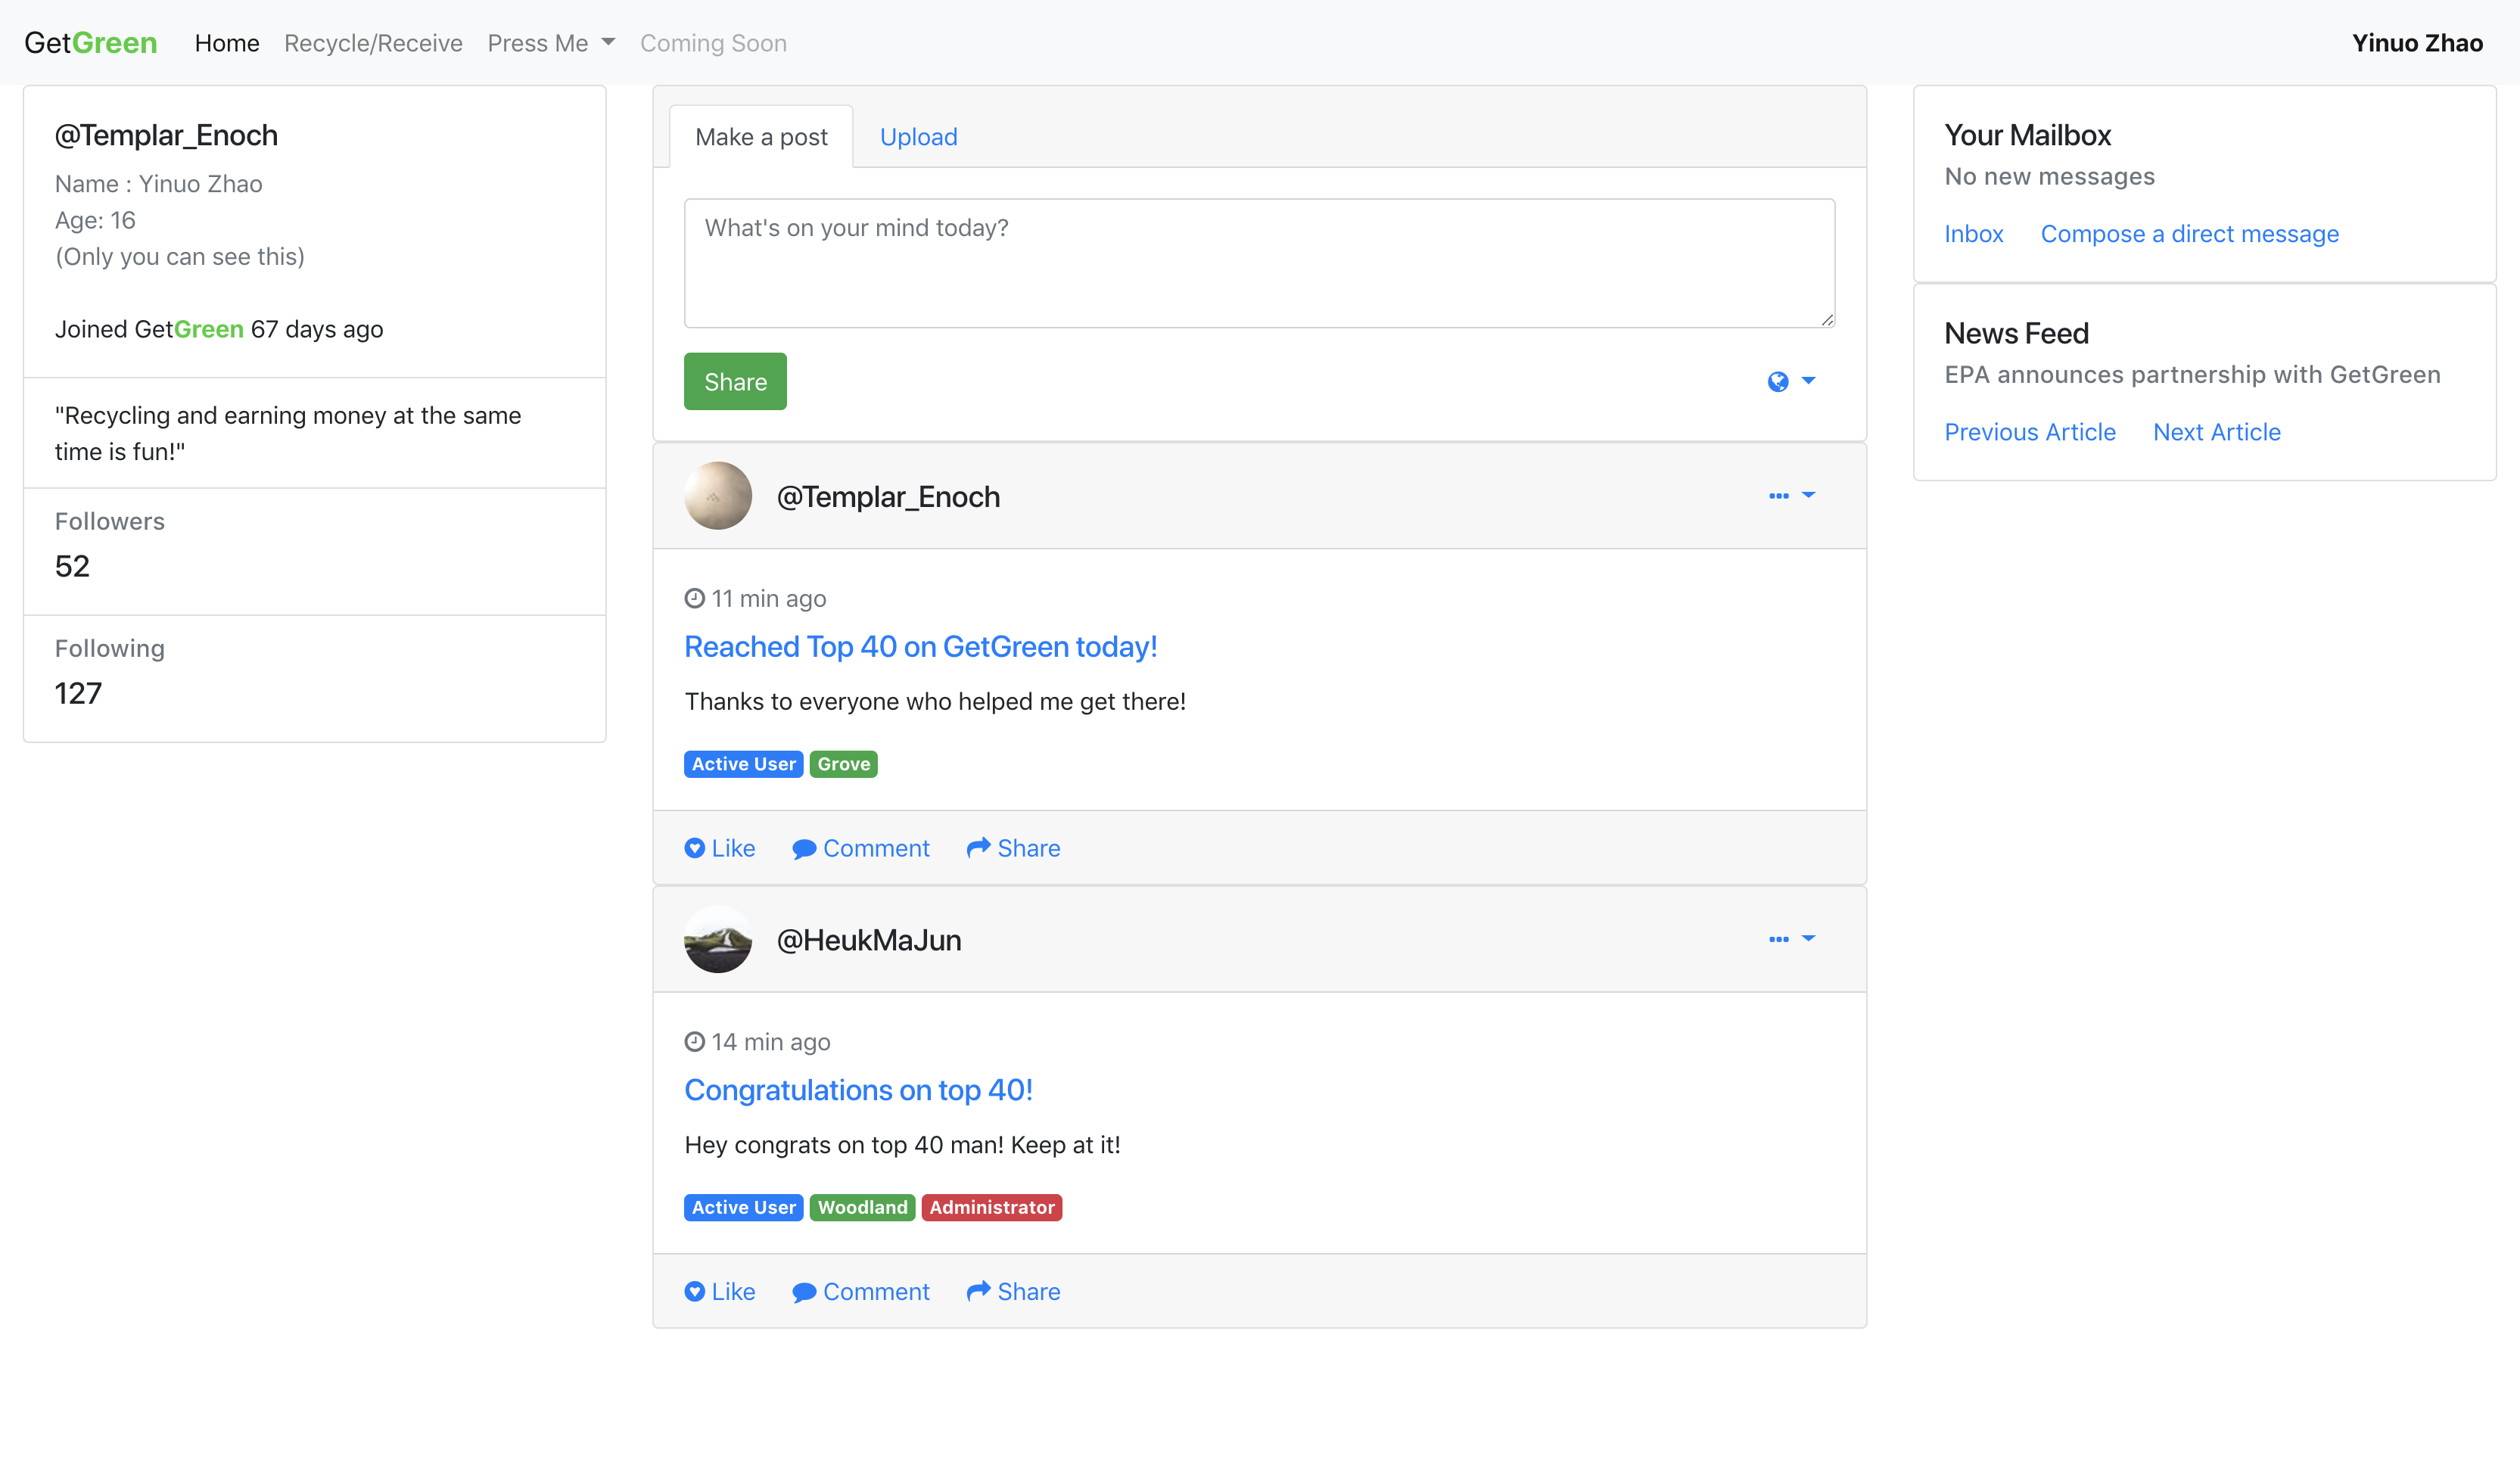This screenshot has width=2520, height=1468.
Task: Click the Share arrow on HeukMaJun's post
Action: pos(978,1290)
